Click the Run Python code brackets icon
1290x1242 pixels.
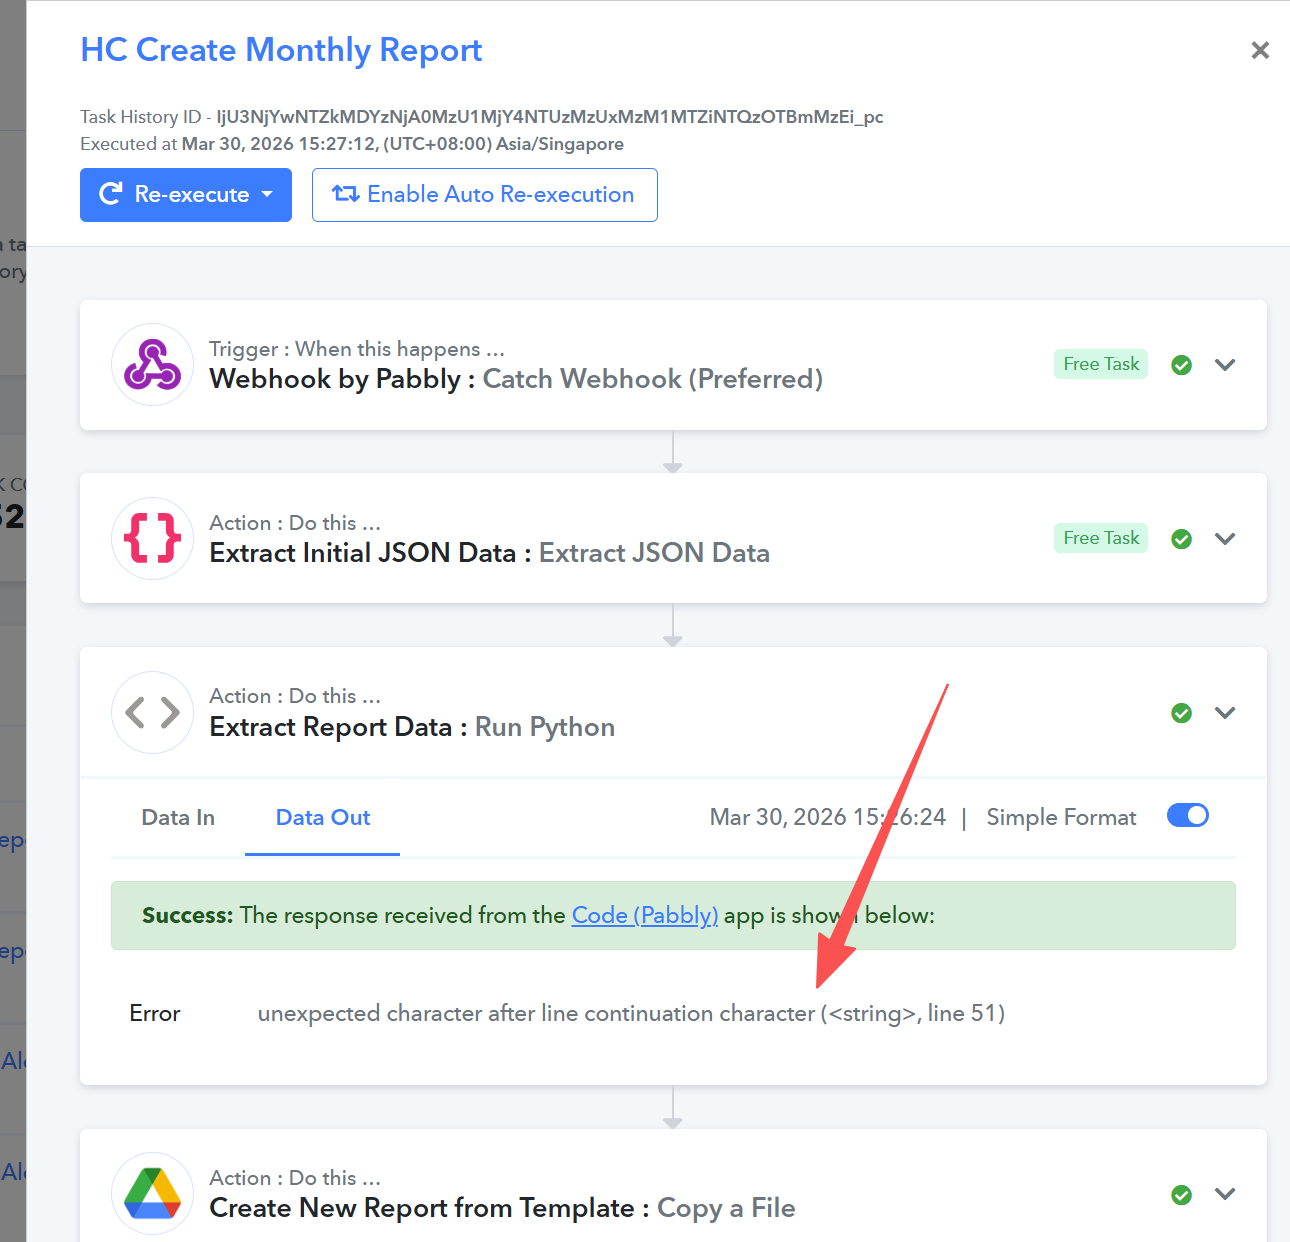(x=152, y=712)
